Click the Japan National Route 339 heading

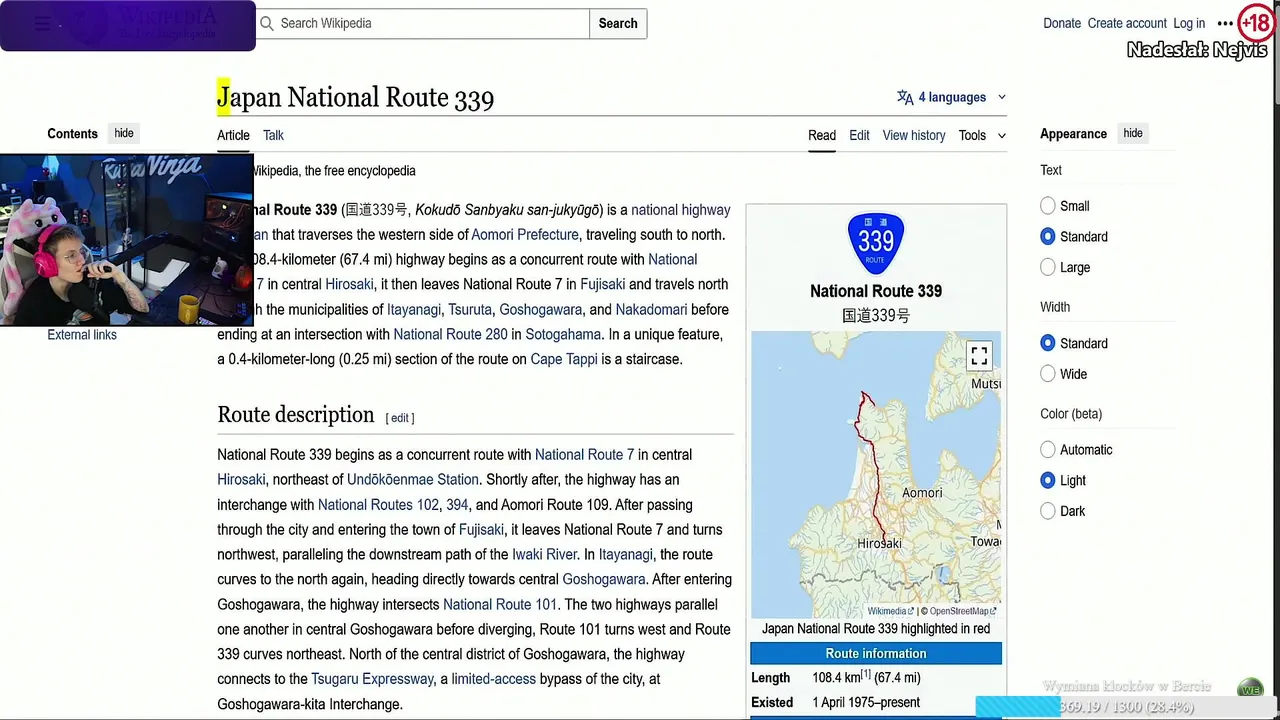(x=355, y=97)
